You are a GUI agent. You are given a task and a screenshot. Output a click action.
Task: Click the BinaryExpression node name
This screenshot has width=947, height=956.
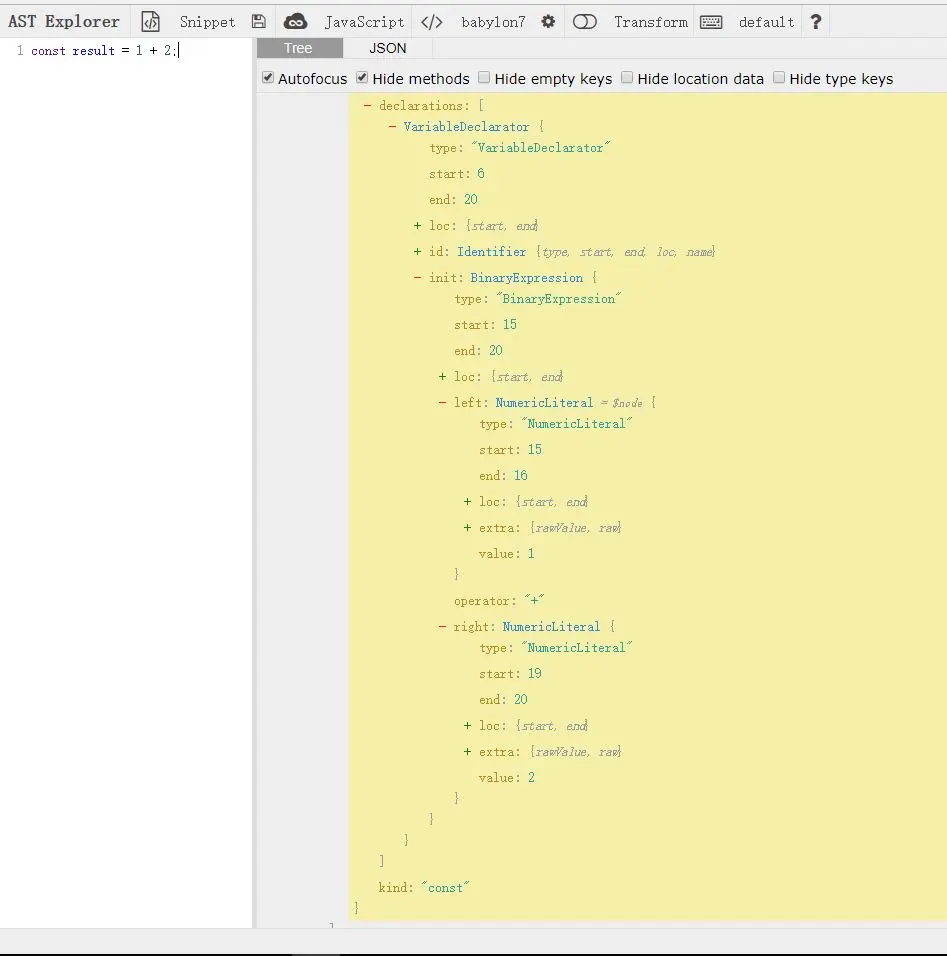click(x=527, y=277)
